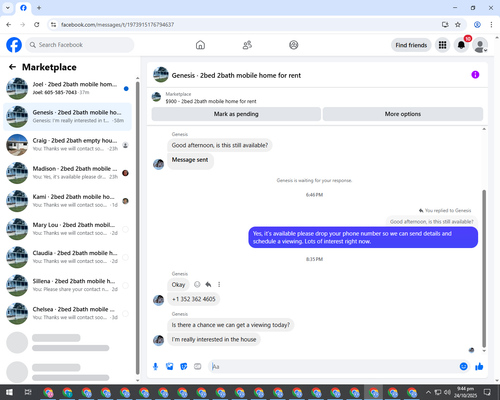Click Genesis avatar beside phone number message
The image size is (500, 400).
(x=158, y=300)
